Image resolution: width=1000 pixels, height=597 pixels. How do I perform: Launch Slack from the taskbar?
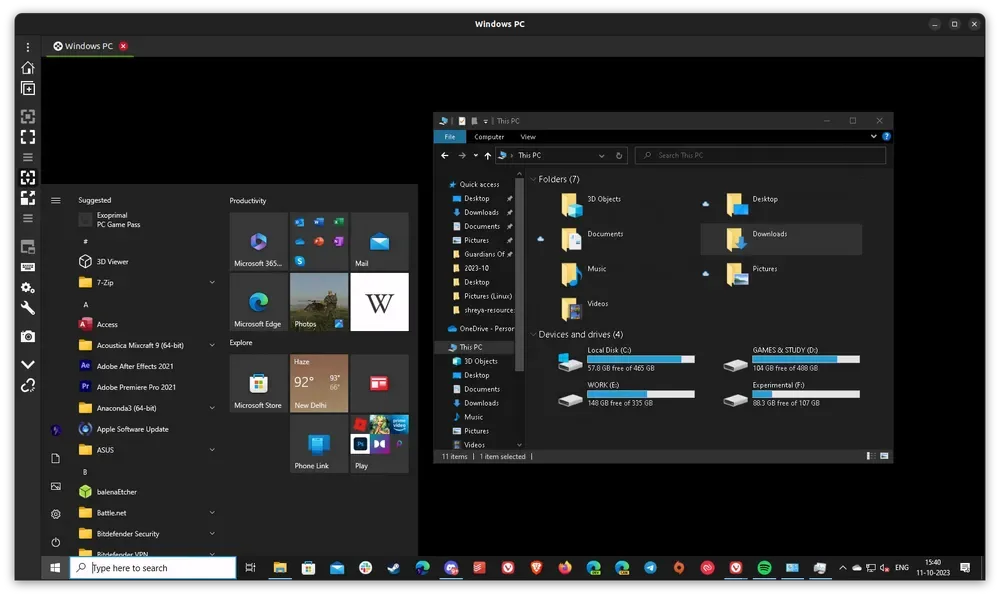[x=365, y=568]
